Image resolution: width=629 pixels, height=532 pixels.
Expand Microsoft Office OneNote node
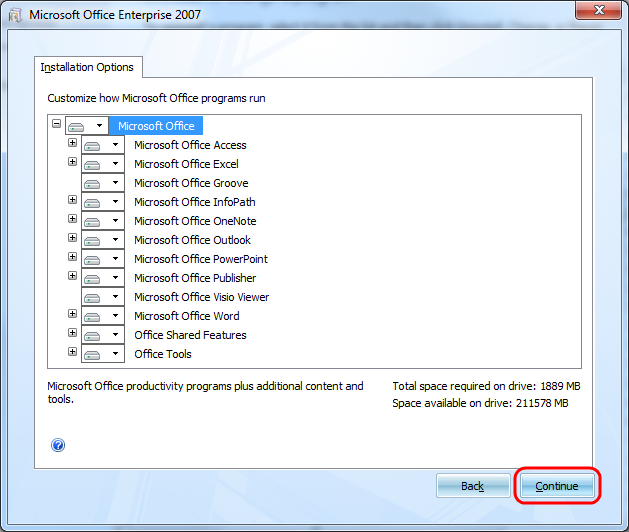click(72, 219)
